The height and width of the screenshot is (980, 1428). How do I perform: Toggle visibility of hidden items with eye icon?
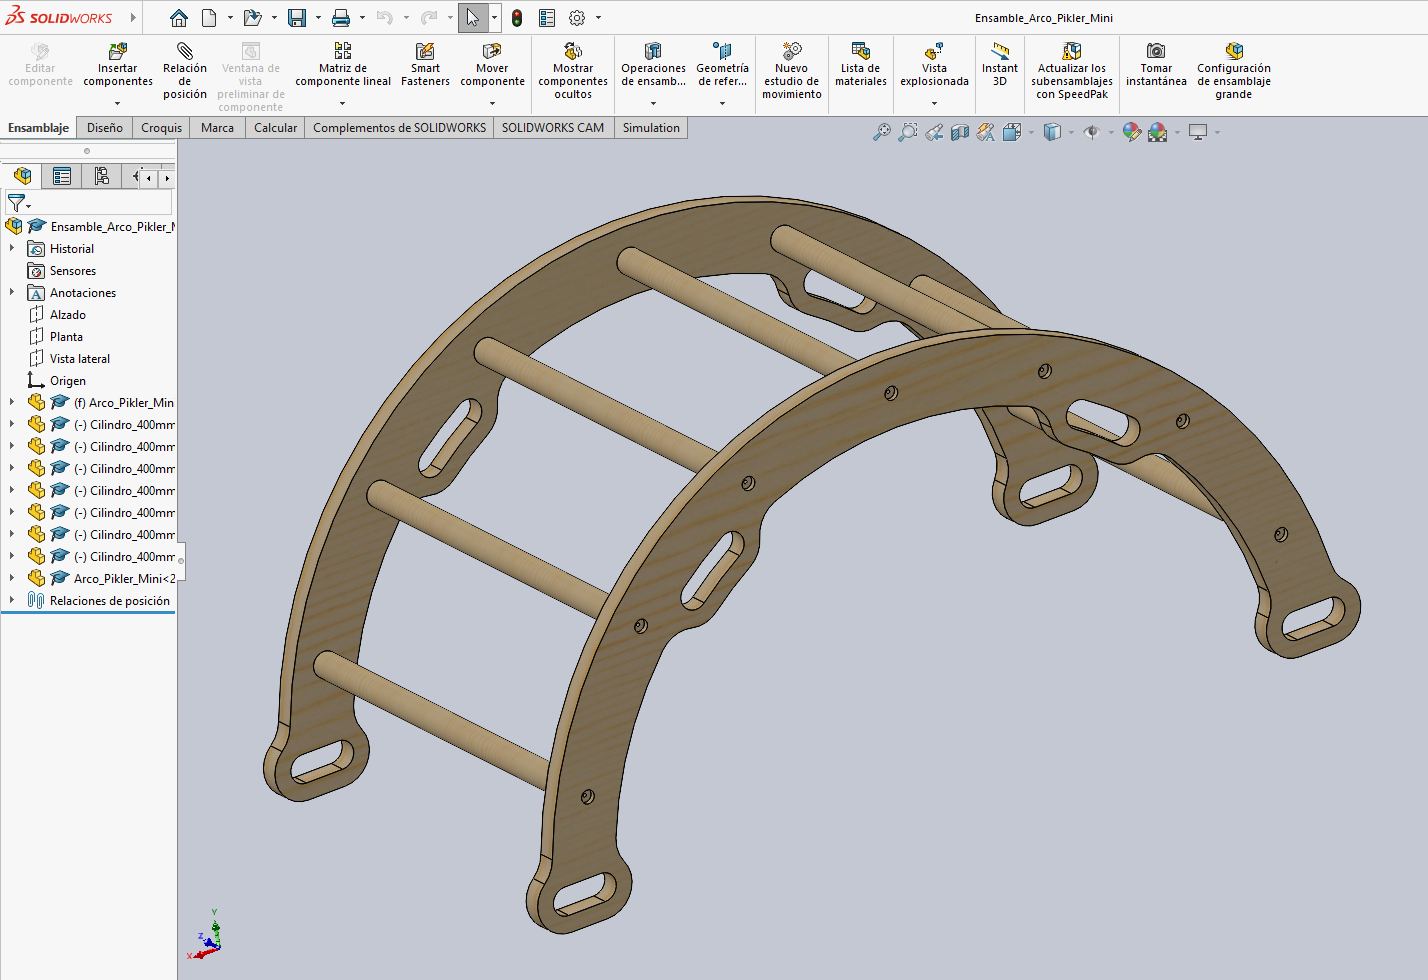coord(1093,131)
